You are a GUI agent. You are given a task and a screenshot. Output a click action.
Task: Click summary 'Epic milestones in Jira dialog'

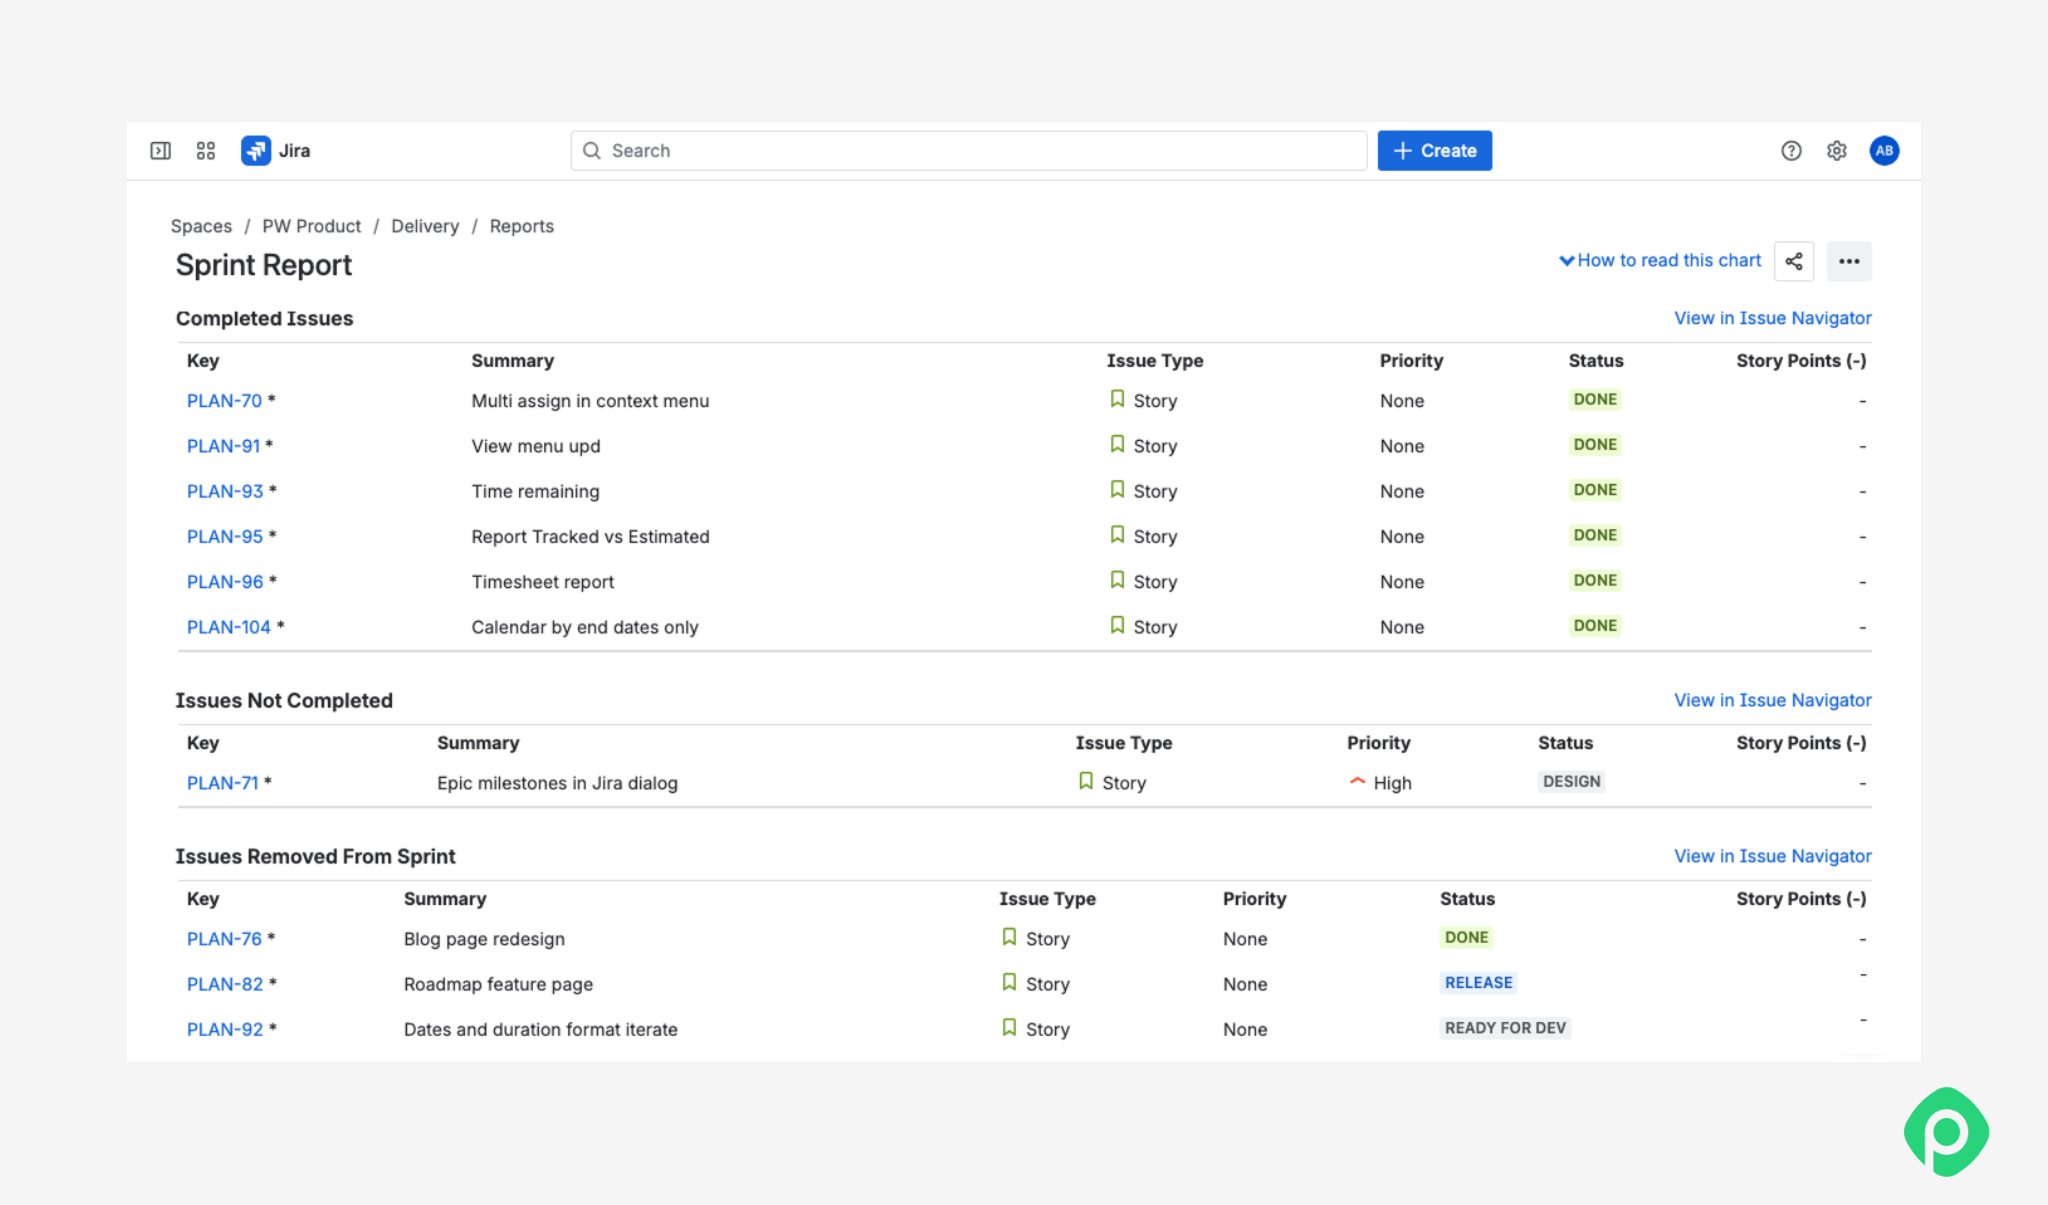pos(557,783)
